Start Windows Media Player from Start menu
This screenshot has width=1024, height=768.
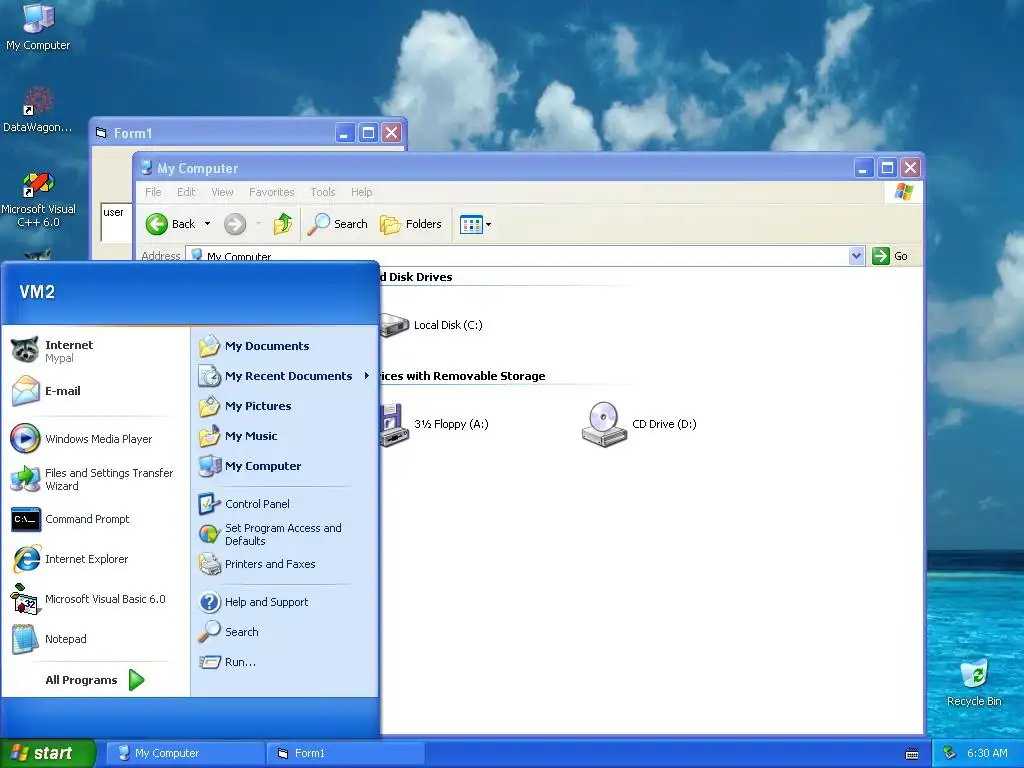pyautogui.click(x=97, y=439)
